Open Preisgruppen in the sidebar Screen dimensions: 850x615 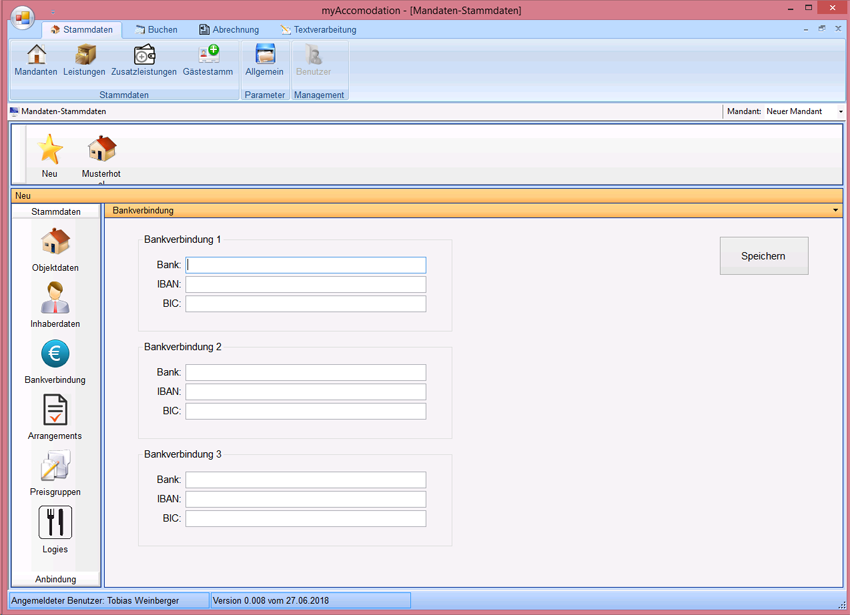click(x=55, y=472)
